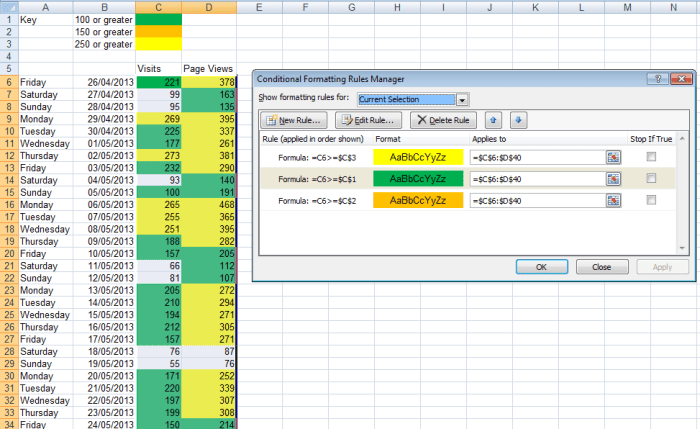The height and width of the screenshot is (429, 700).
Task: Enable Stop If True for =C6>=$C$2 rule
Action: coord(652,200)
